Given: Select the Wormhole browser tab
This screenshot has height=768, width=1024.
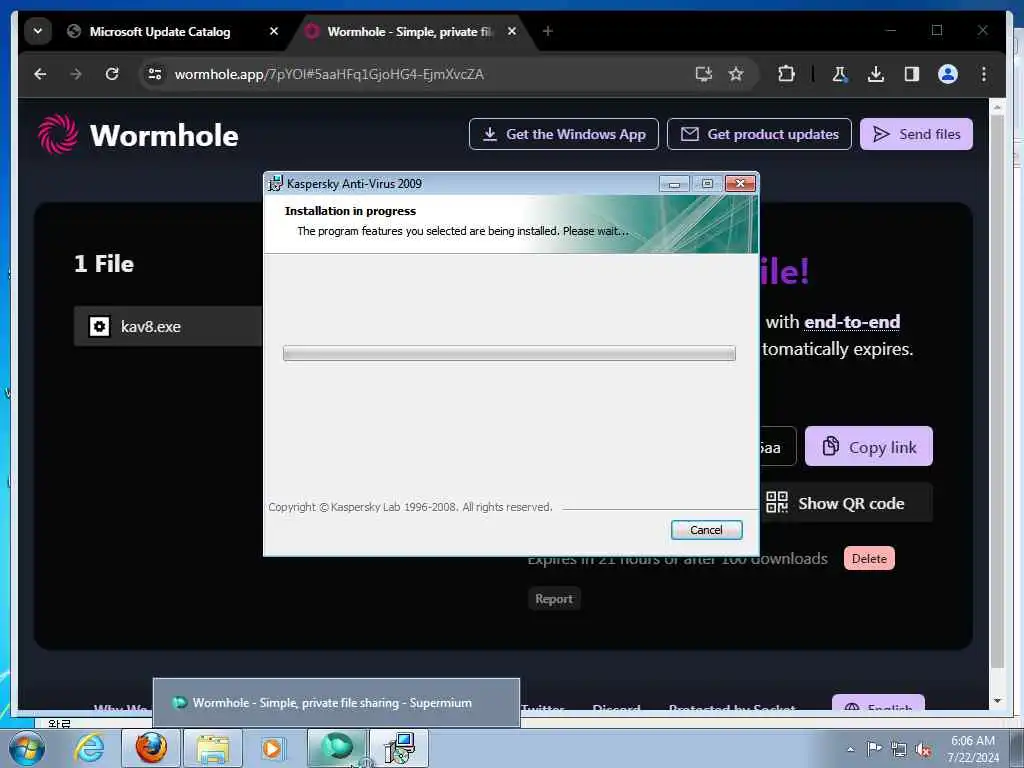Looking at the screenshot, I should (408, 31).
